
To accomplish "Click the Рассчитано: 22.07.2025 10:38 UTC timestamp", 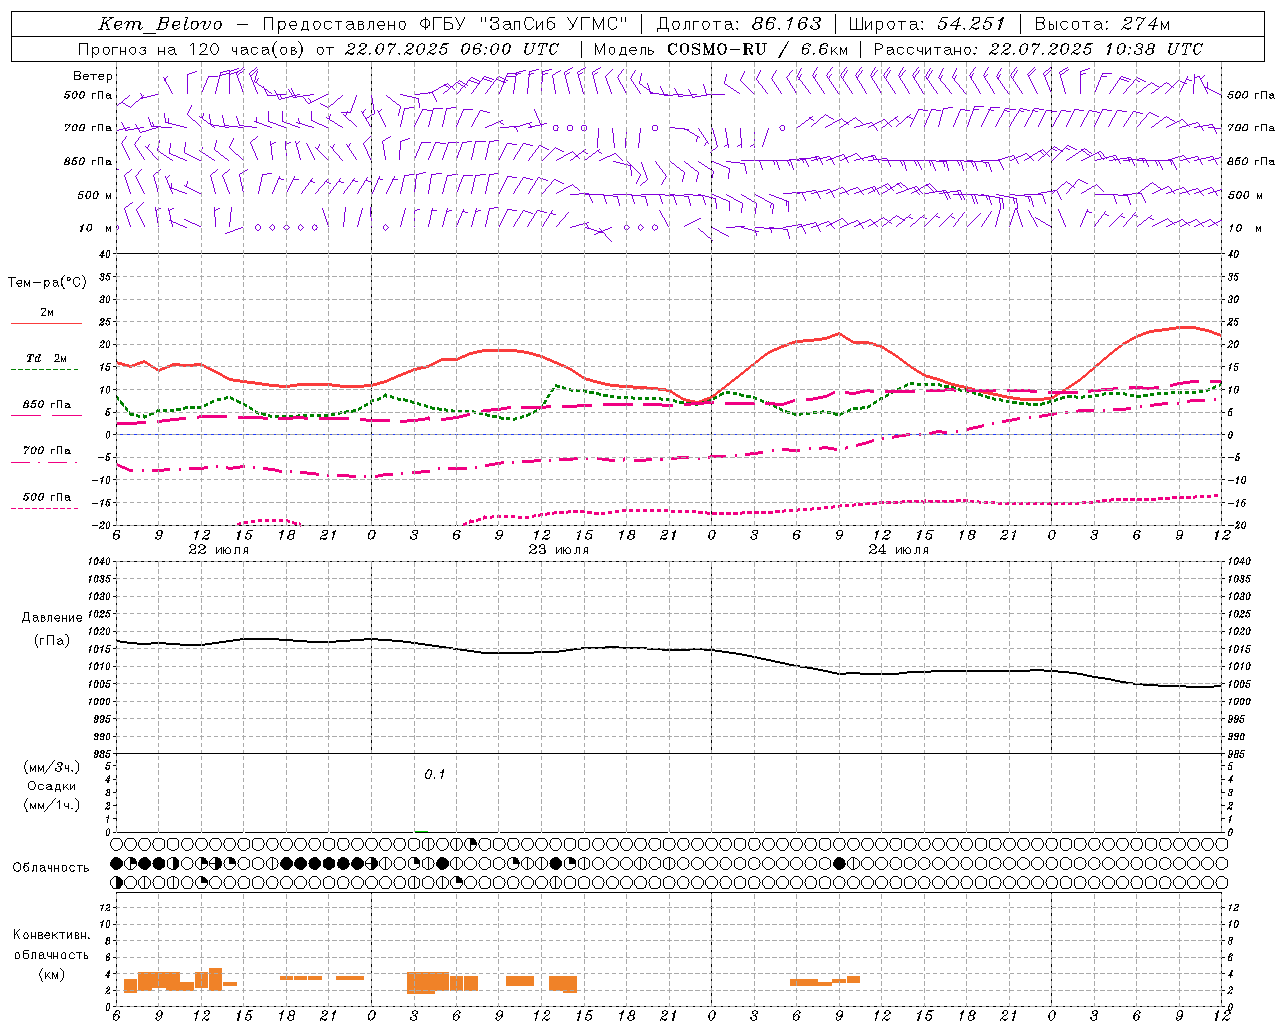I will [1038, 49].
